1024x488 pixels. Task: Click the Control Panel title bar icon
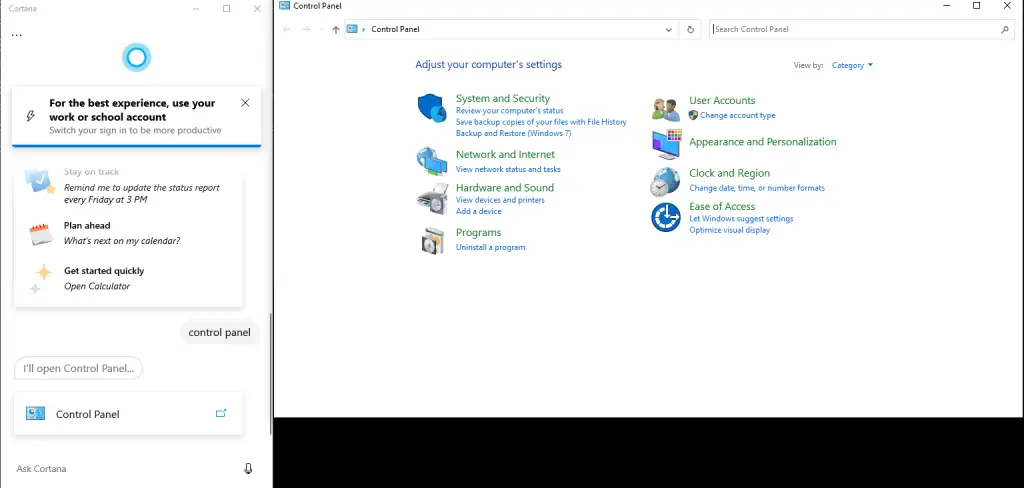pos(284,5)
